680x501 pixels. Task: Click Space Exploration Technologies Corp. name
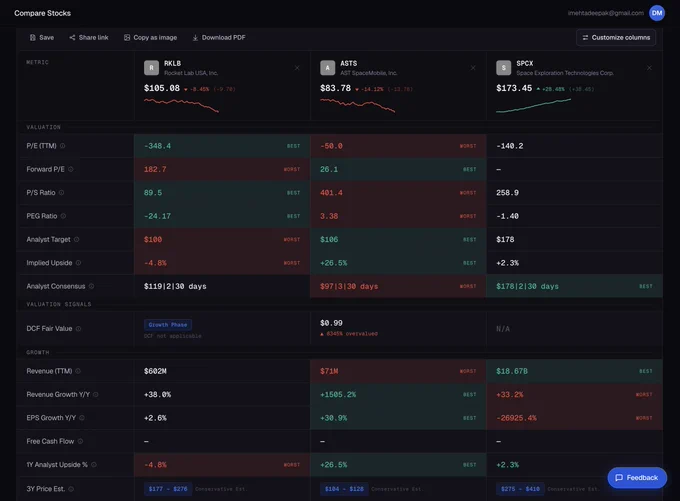point(565,73)
